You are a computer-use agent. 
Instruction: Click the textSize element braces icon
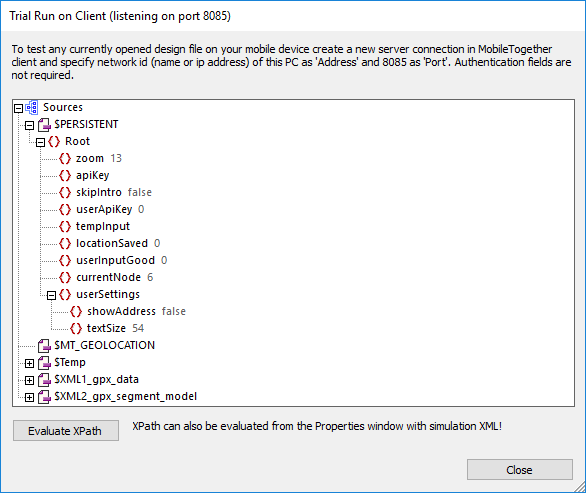(x=76, y=329)
